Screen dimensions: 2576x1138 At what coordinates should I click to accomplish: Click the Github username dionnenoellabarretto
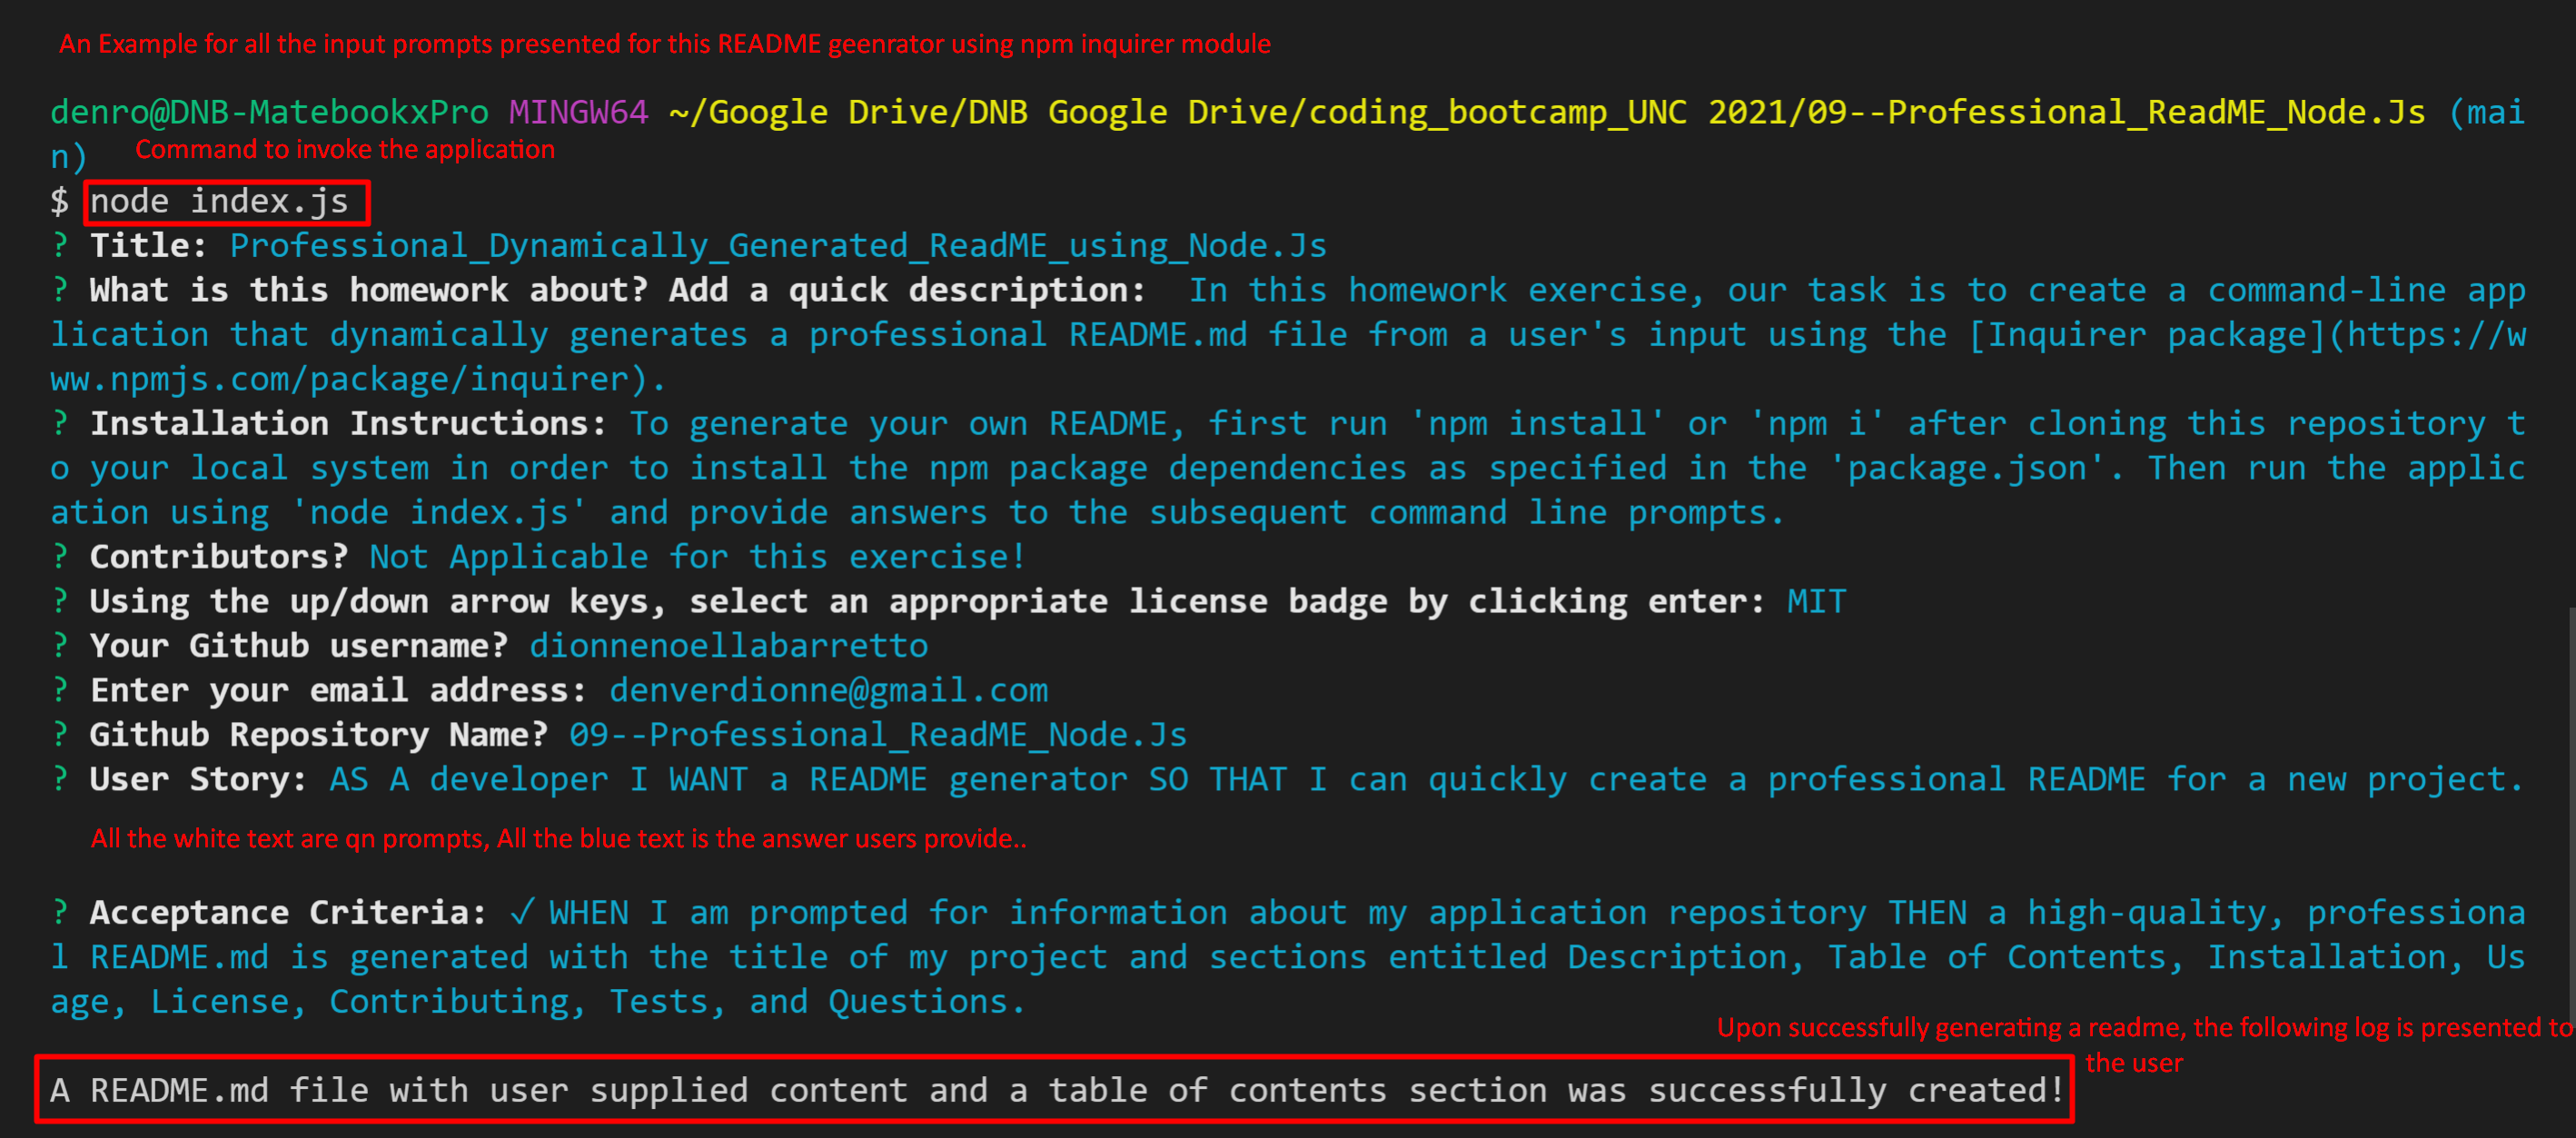coord(728,646)
